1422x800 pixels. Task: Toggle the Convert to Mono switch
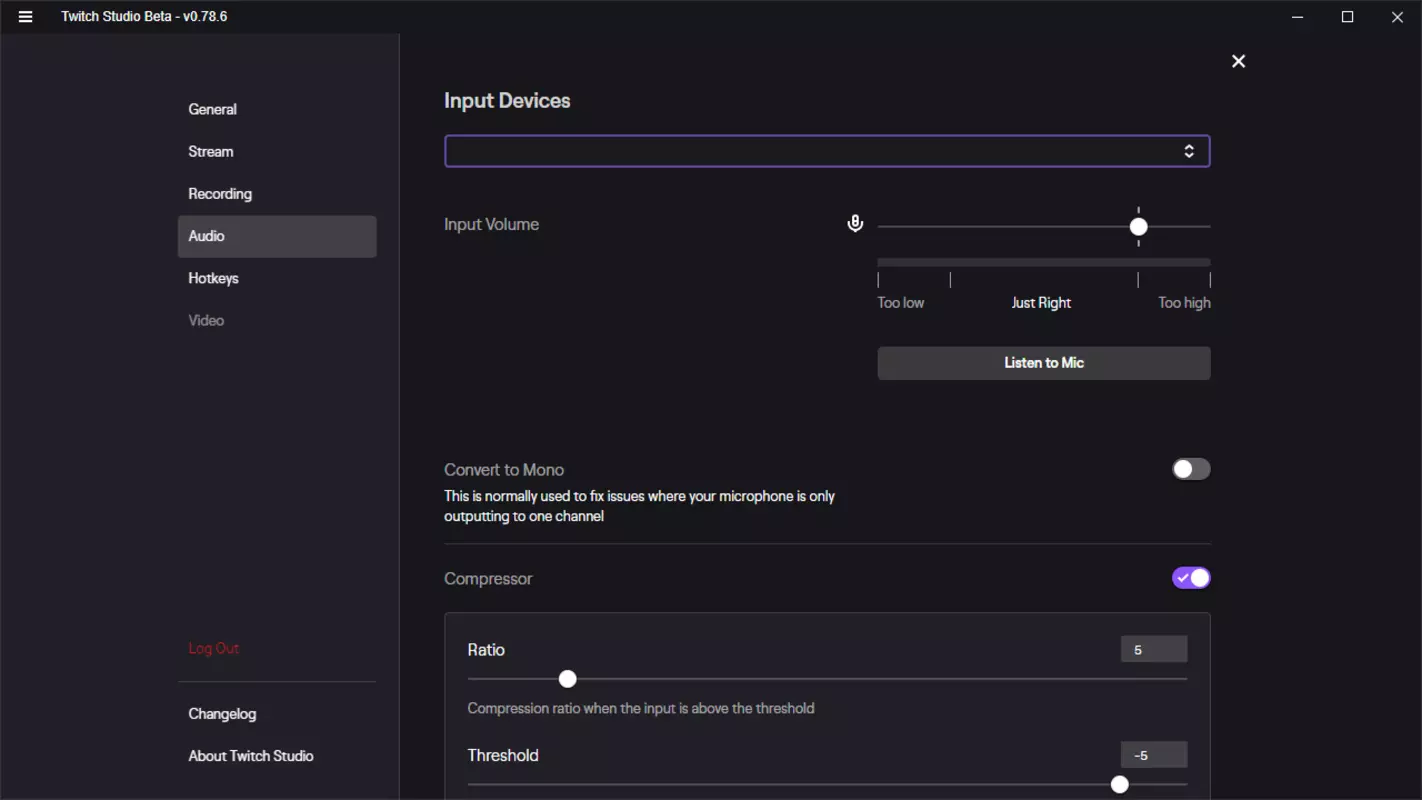point(1191,469)
